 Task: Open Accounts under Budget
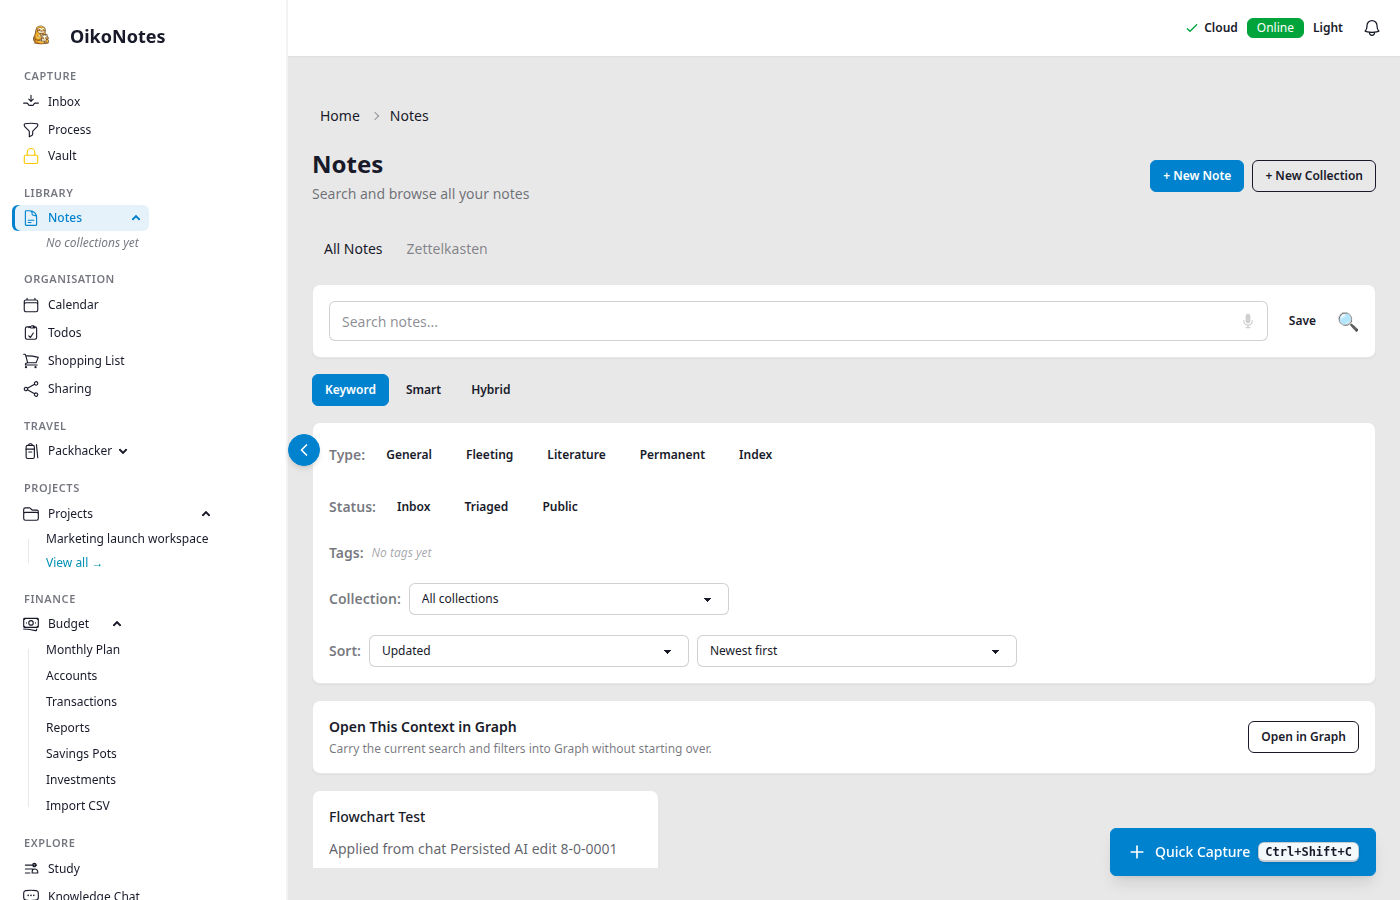tap(71, 676)
